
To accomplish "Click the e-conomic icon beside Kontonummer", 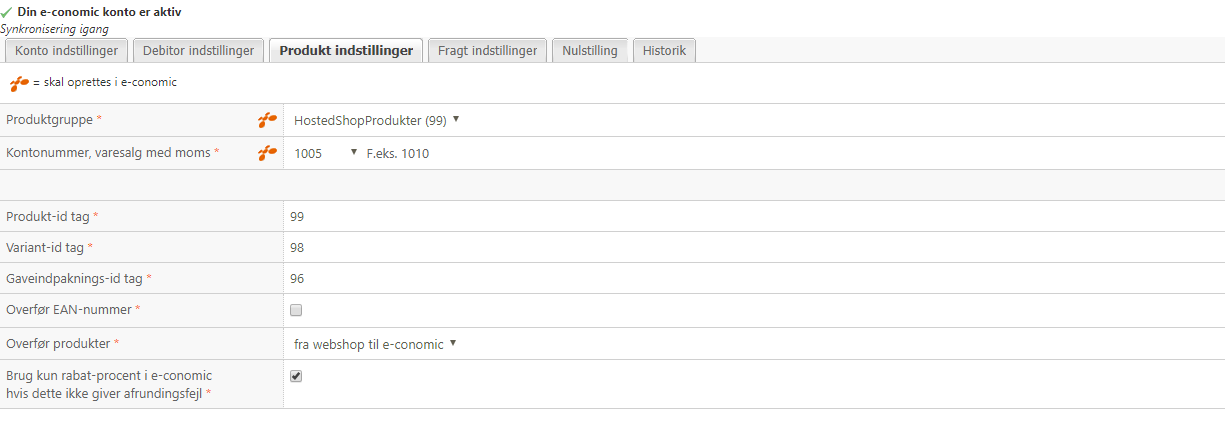I will (x=267, y=153).
